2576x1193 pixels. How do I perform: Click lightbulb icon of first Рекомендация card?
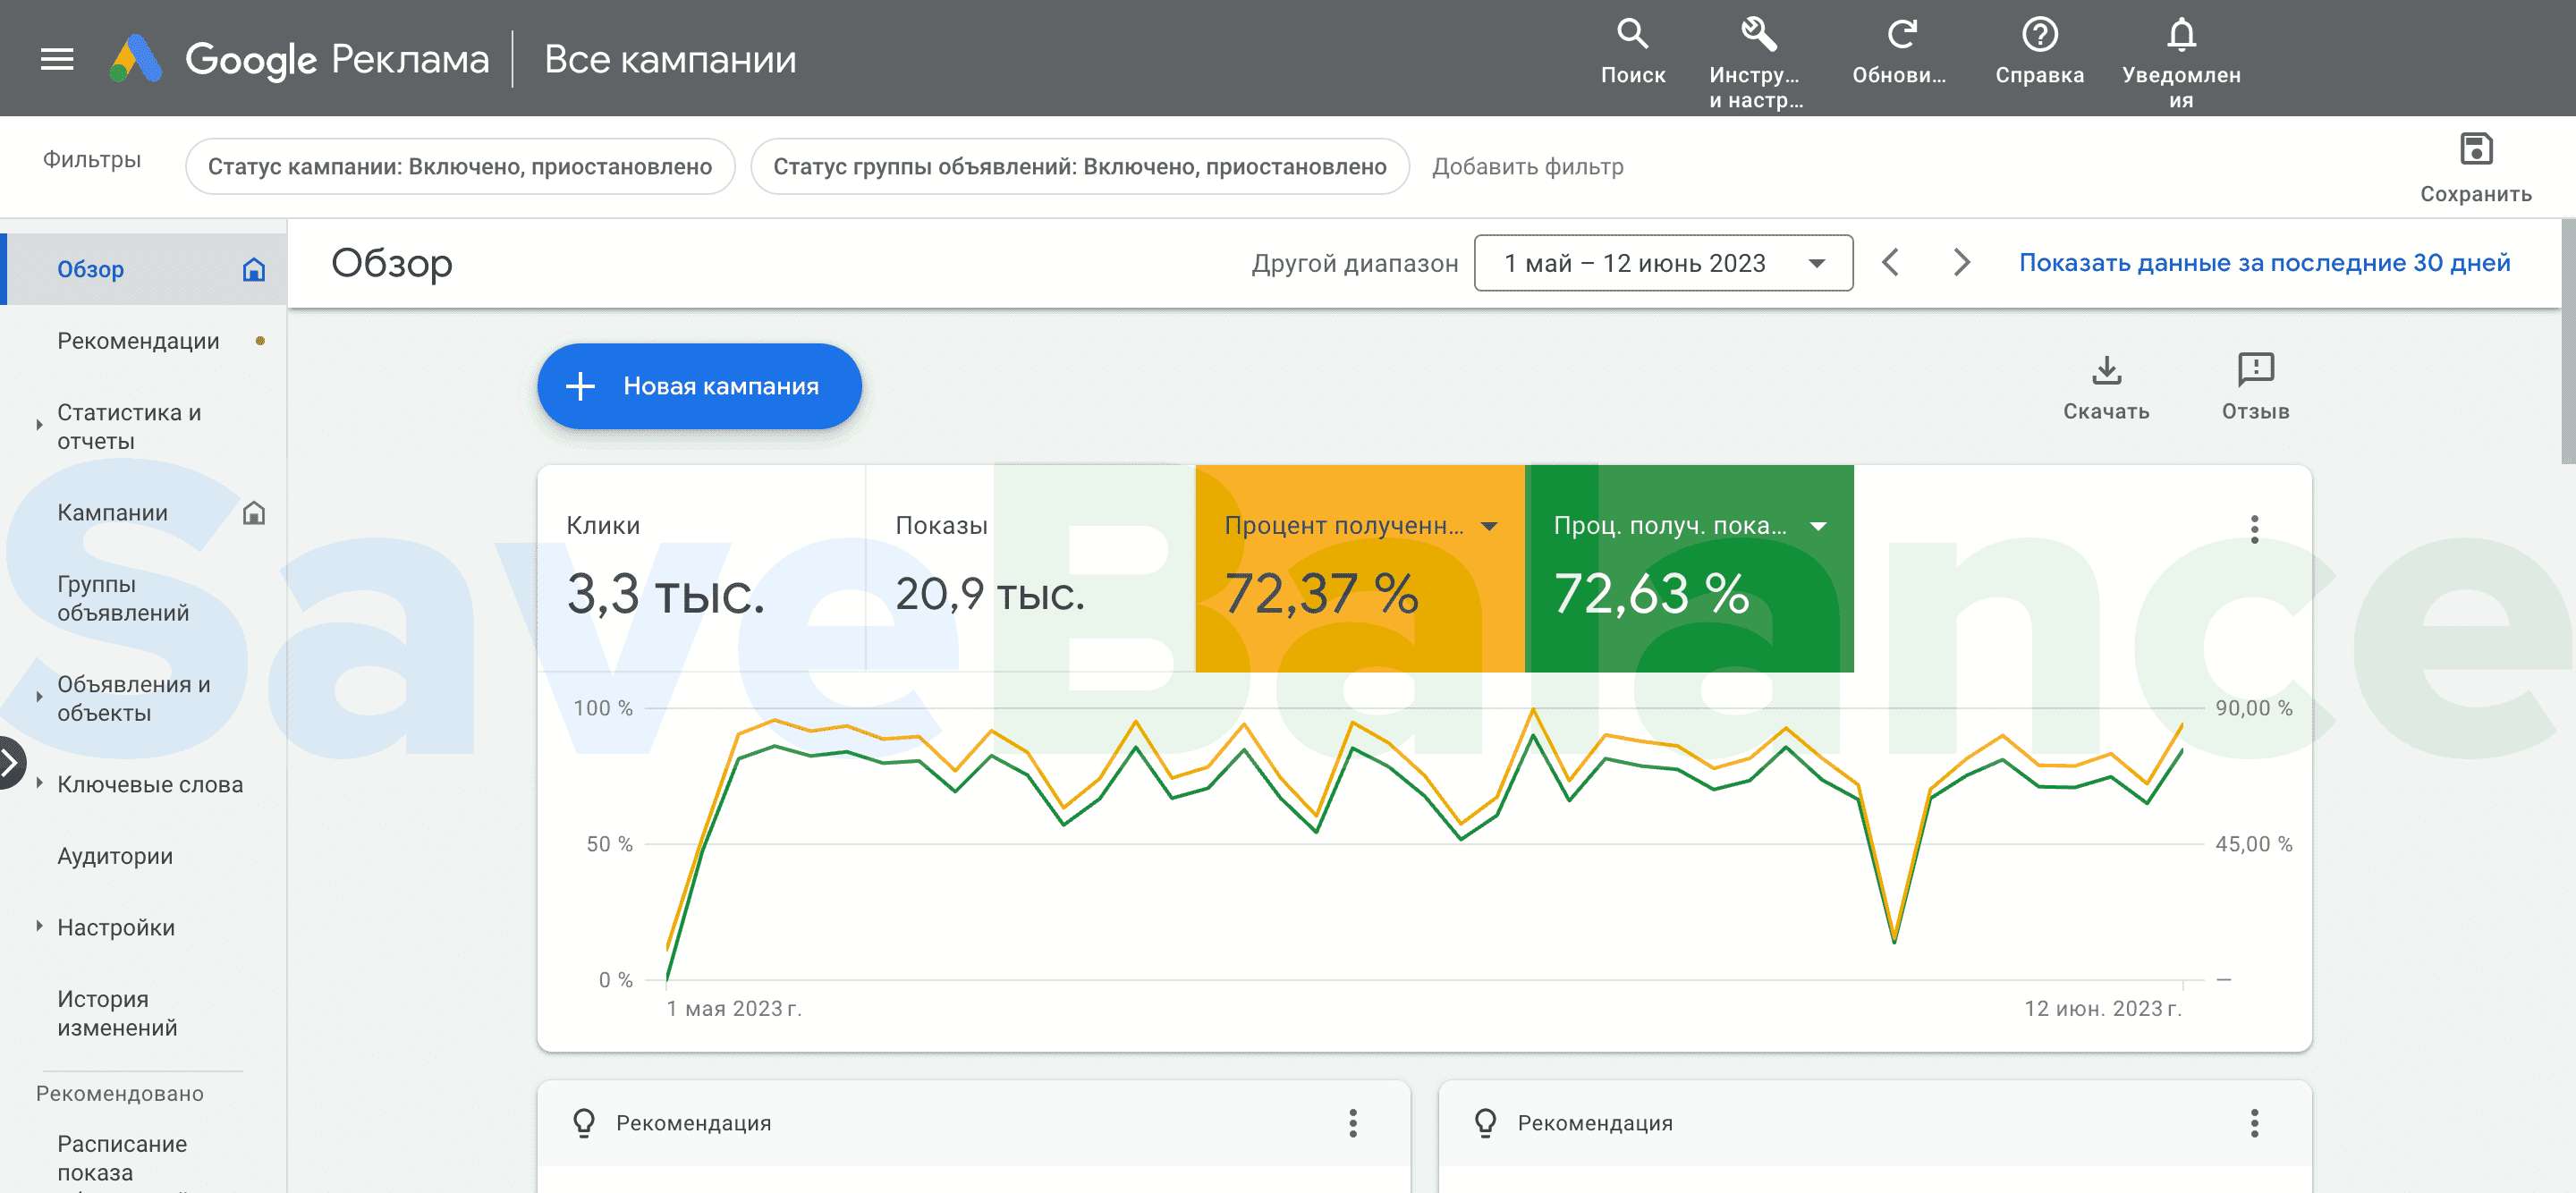click(x=584, y=1123)
